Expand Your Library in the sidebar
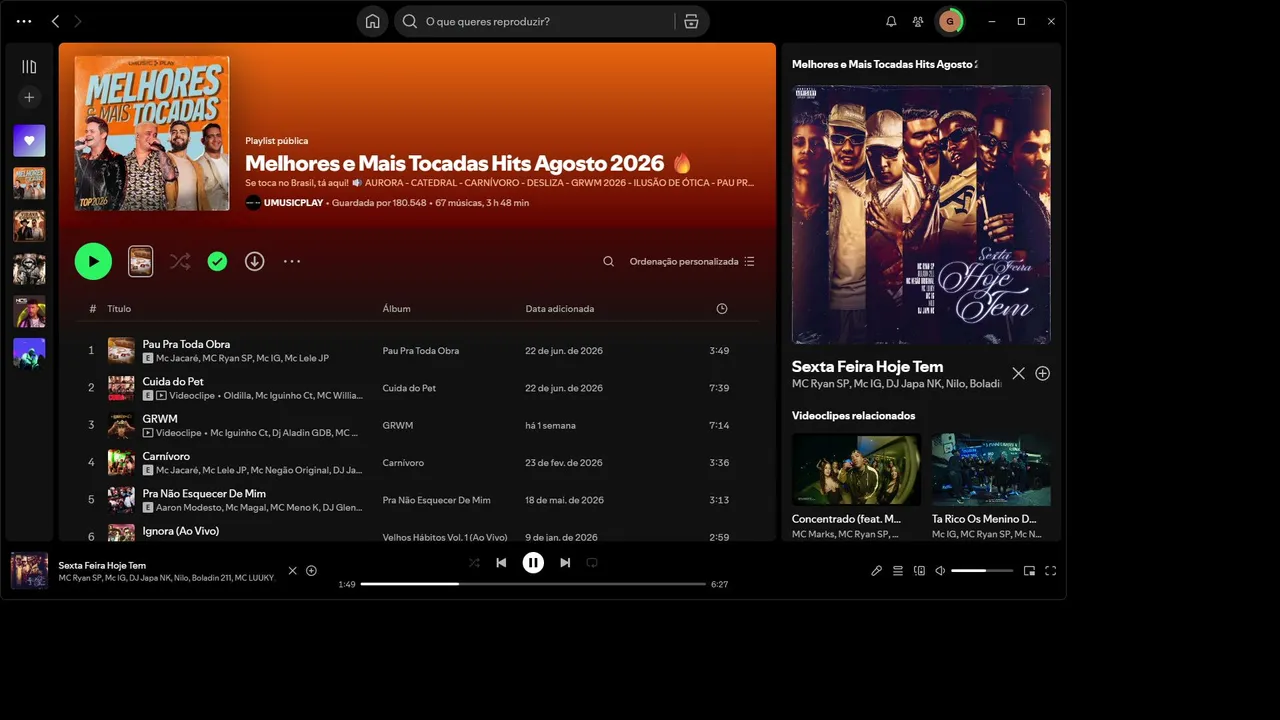 (x=29, y=67)
